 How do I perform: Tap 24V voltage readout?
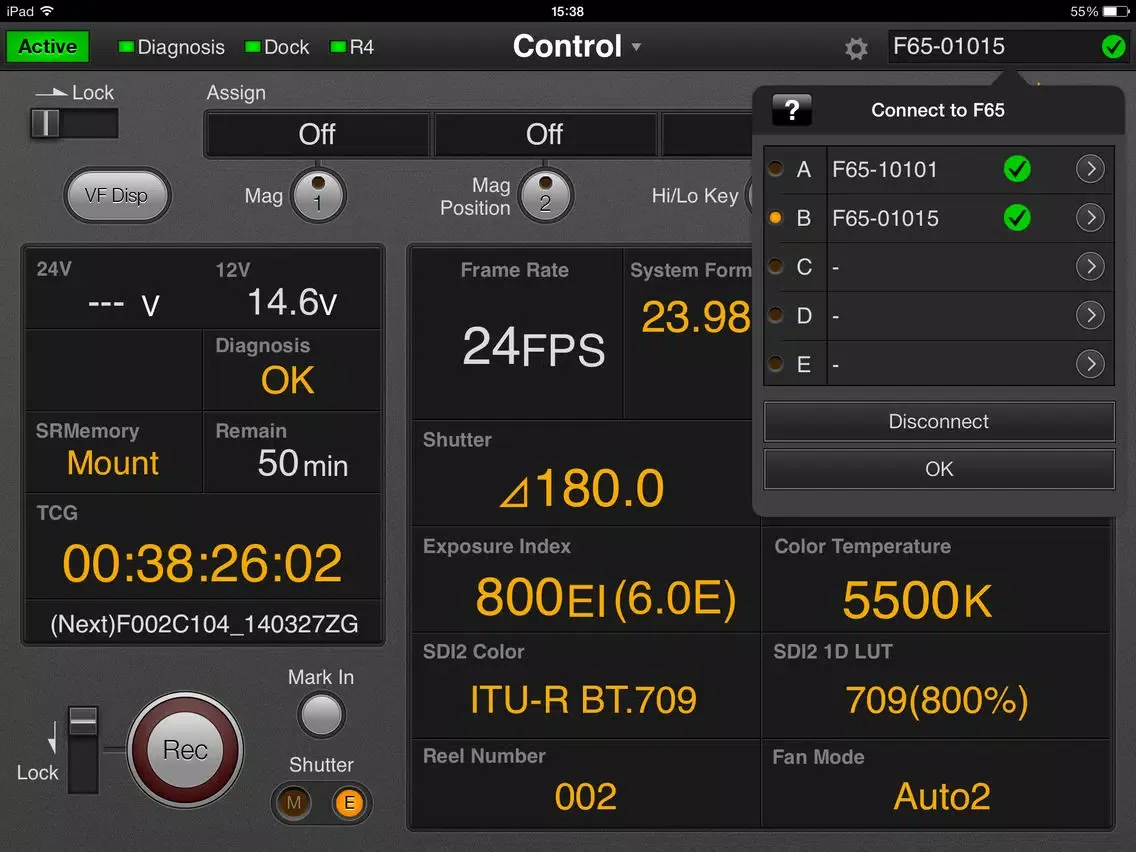[123, 304]
